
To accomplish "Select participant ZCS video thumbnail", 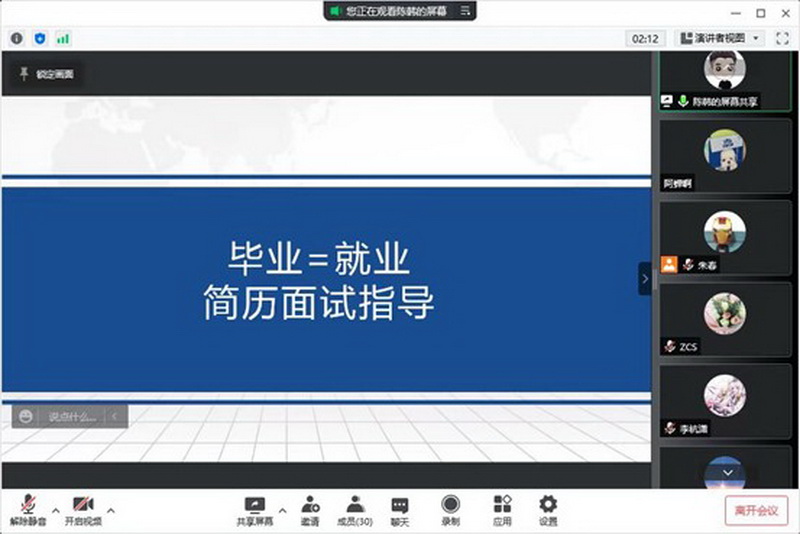I will [x=725, y=322].
